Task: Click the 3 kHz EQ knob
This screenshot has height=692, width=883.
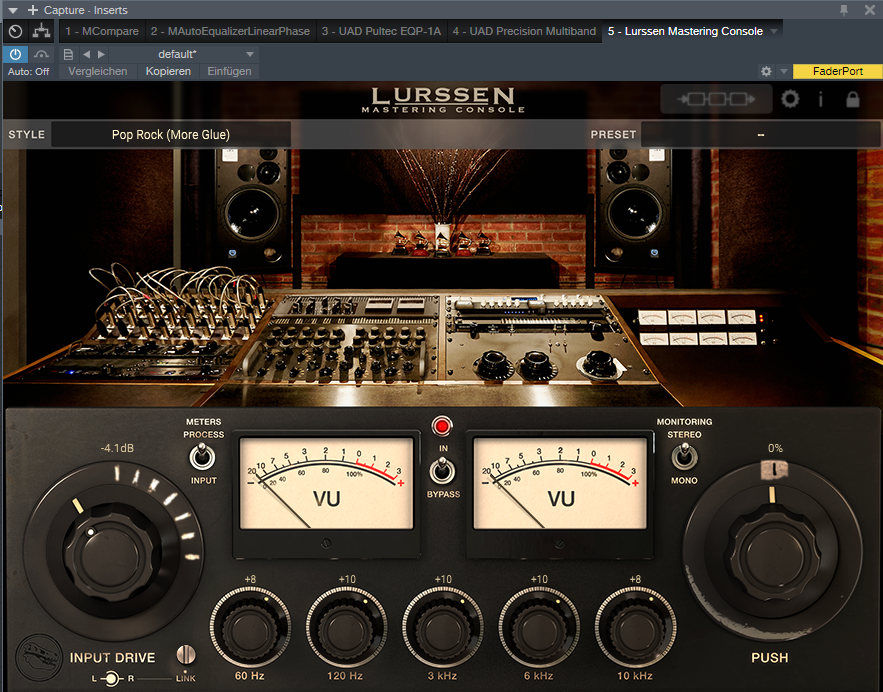Action: click(x=442, y=628)
